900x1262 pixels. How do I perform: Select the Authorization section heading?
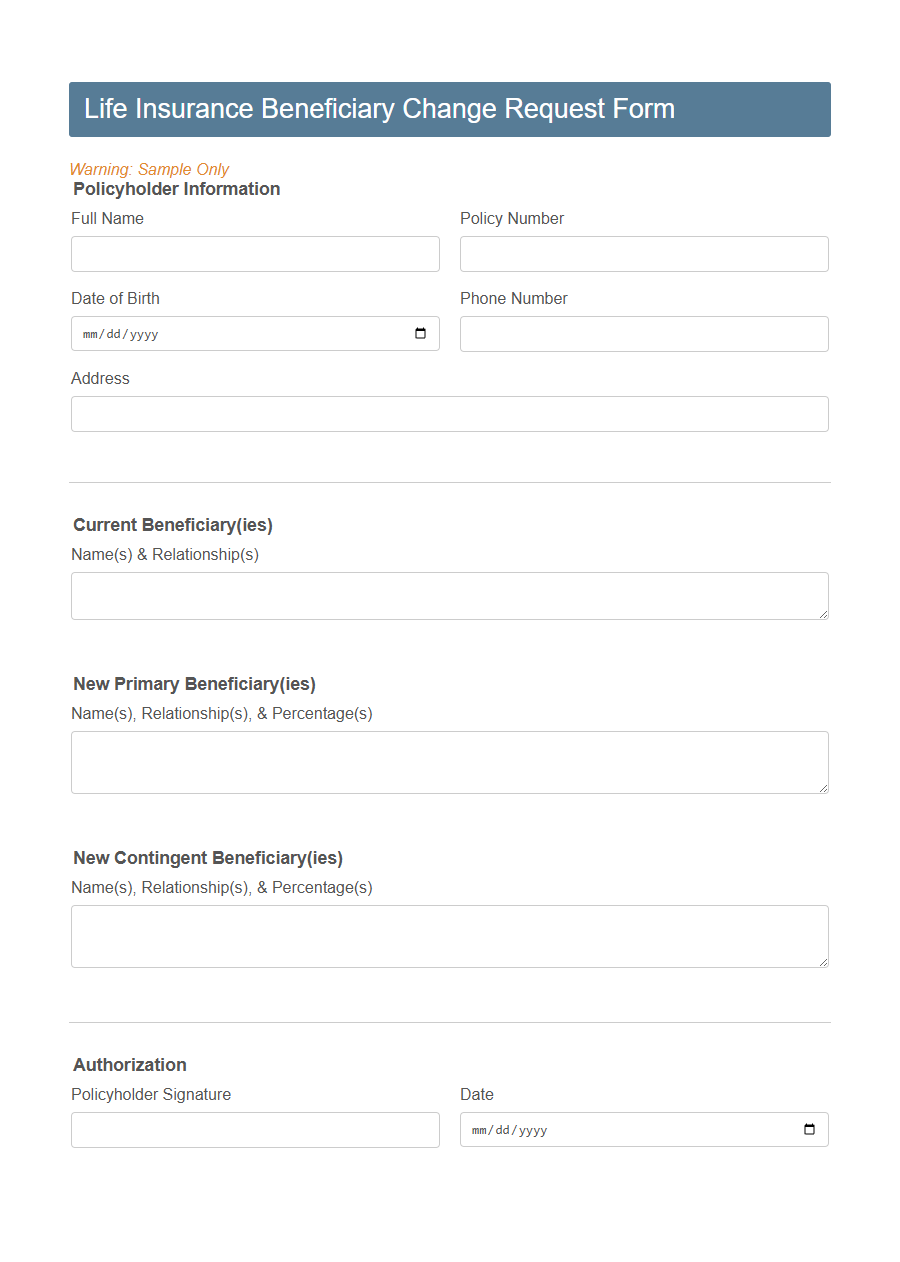pos(130,1065)
